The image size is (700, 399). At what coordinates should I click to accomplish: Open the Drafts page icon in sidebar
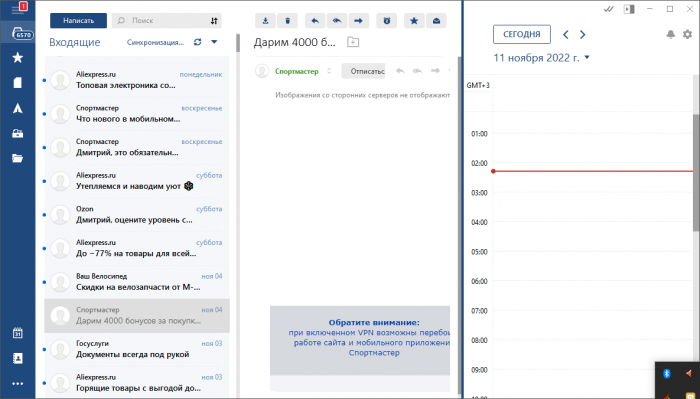tap(18, 83)
